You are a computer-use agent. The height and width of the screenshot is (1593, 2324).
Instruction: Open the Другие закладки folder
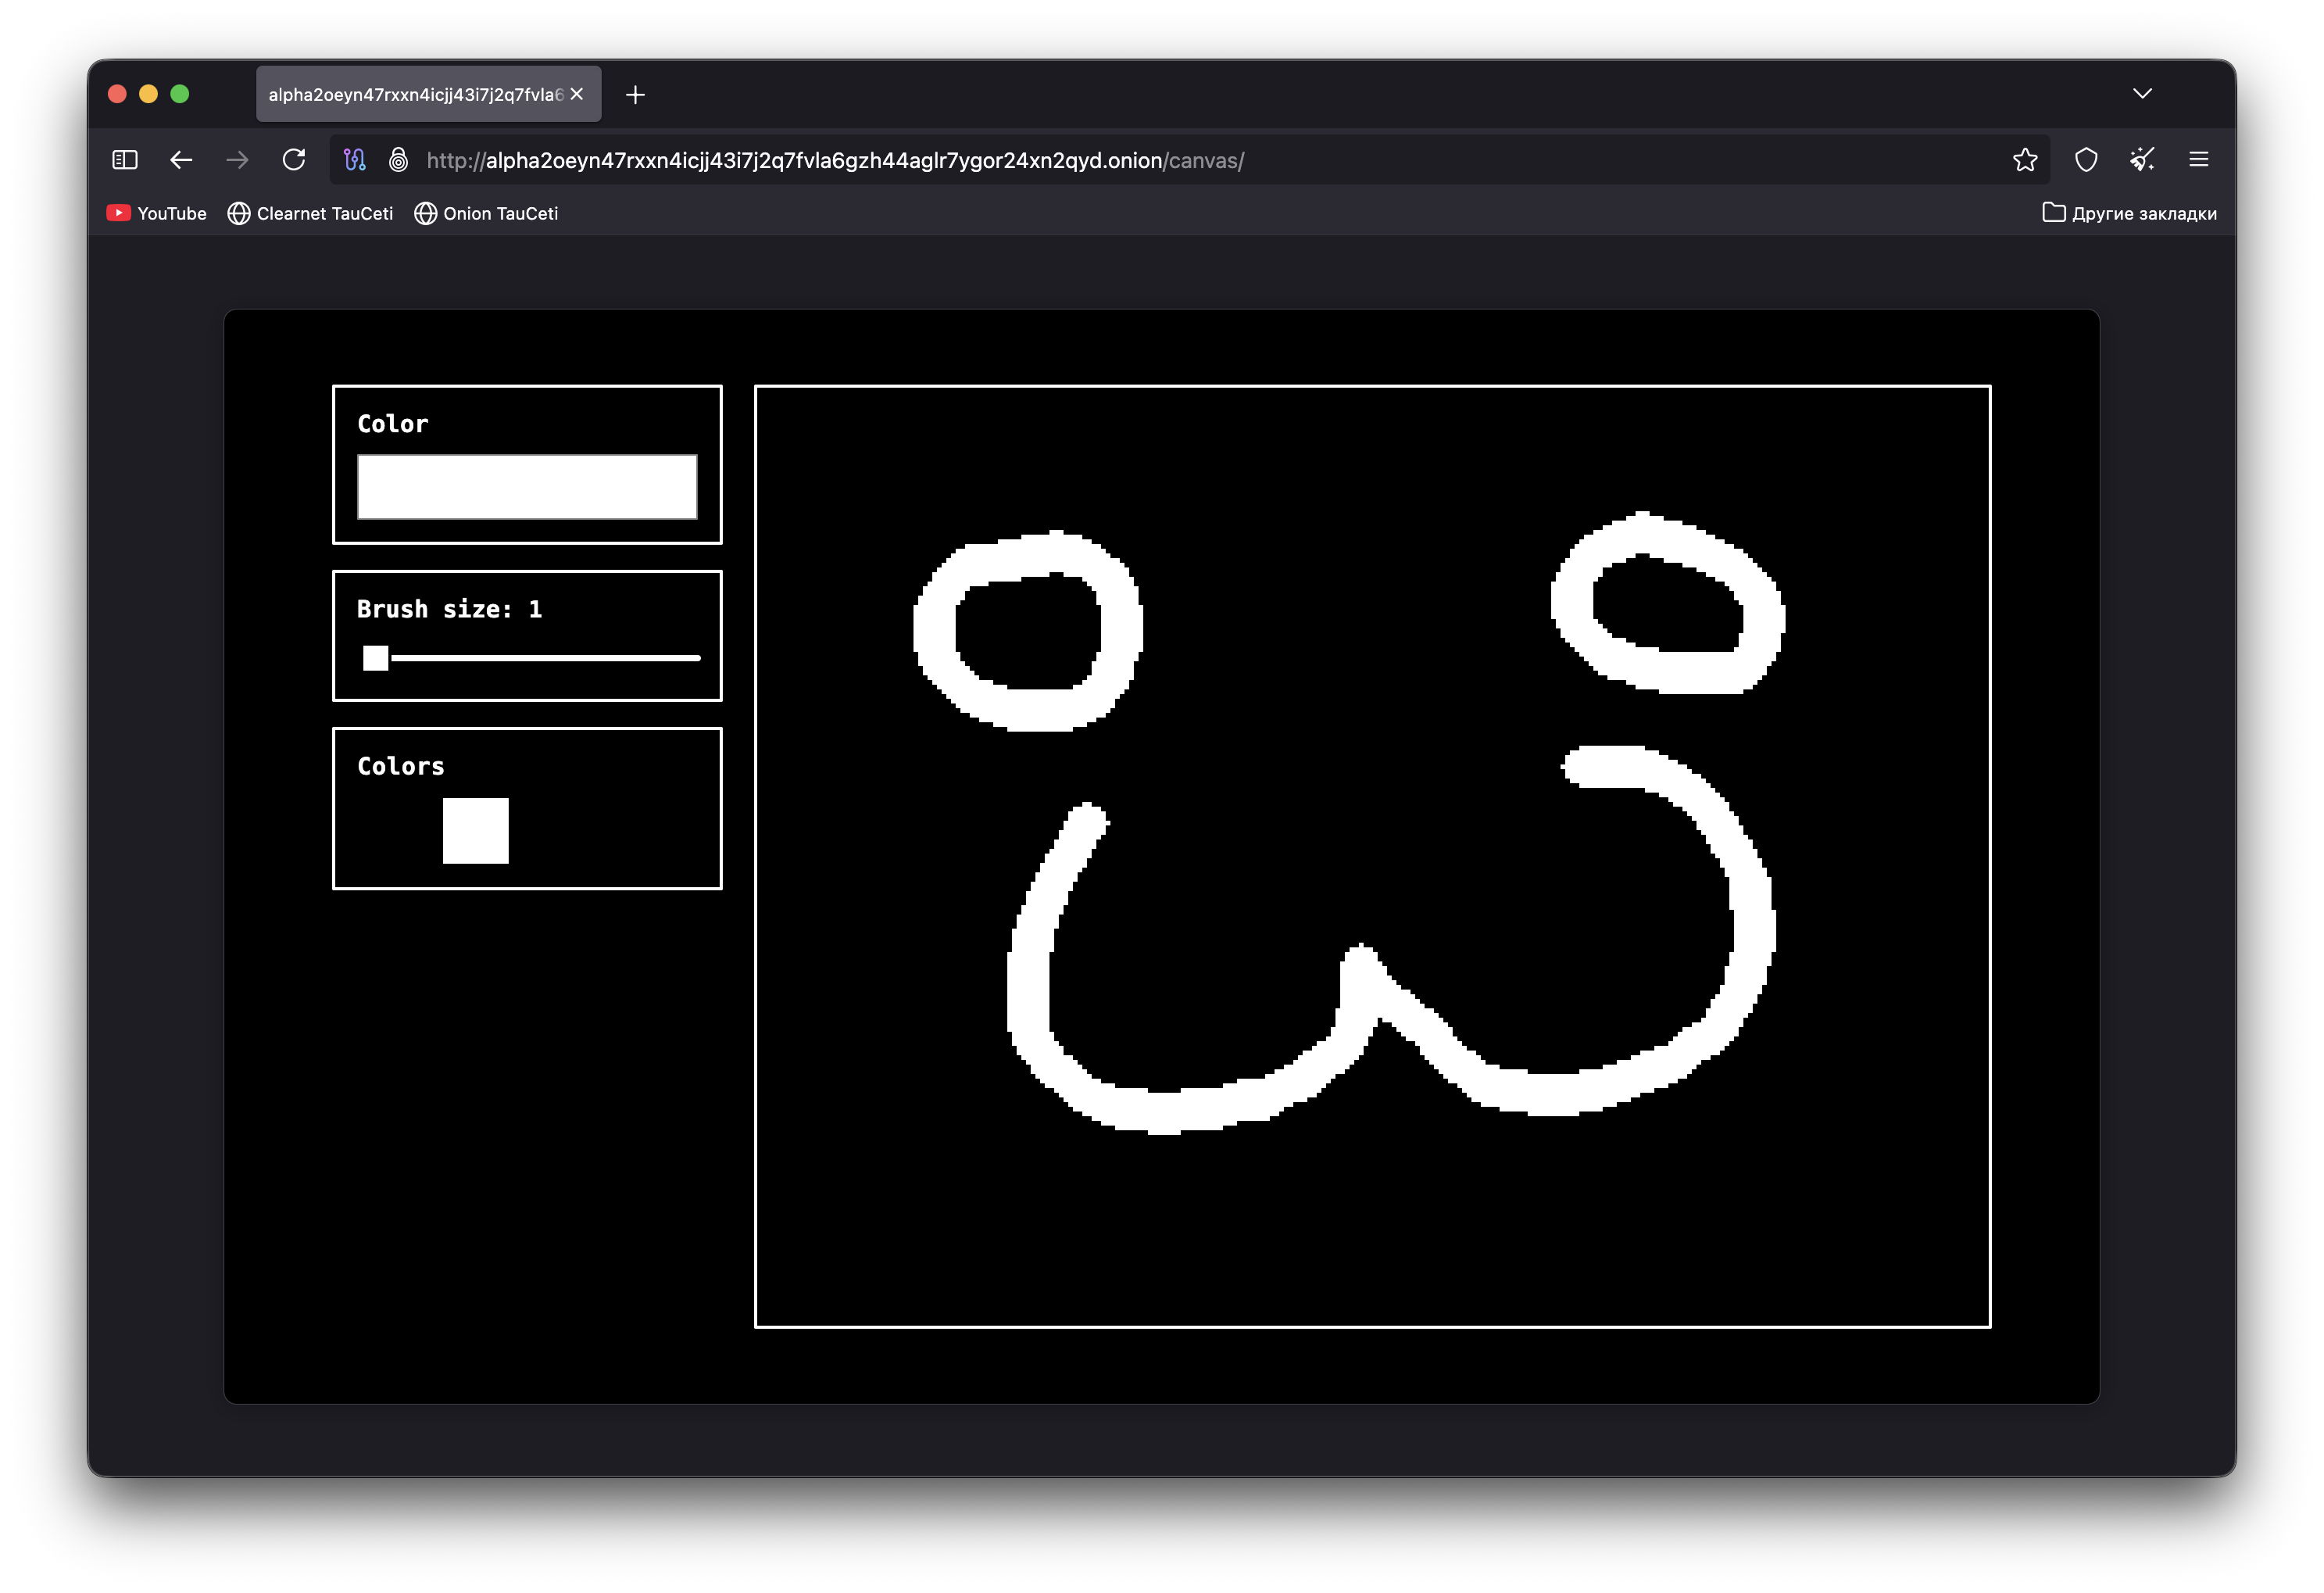point(2129,213)
